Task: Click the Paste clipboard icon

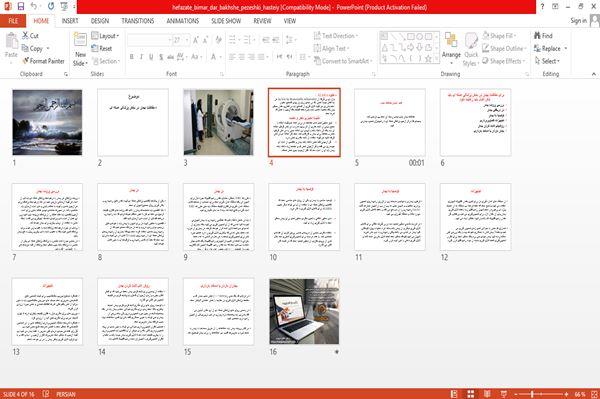Action: pos(11,41)
